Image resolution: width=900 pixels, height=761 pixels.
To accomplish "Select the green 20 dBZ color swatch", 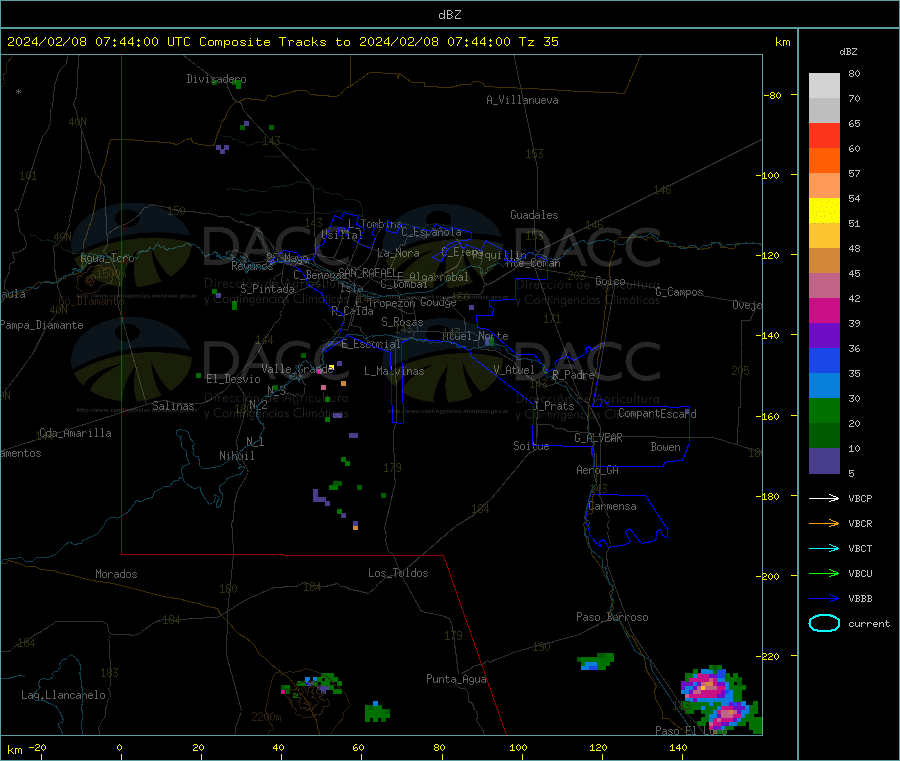I will pyautogui.click(x=824, y=410).
